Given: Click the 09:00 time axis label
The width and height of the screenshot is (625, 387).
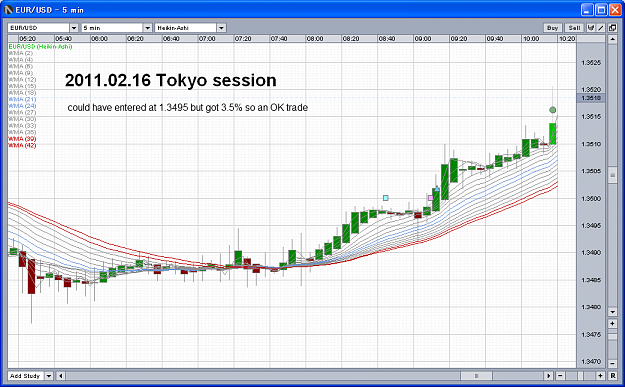Looking at the screenshot, I should [423, 39].
